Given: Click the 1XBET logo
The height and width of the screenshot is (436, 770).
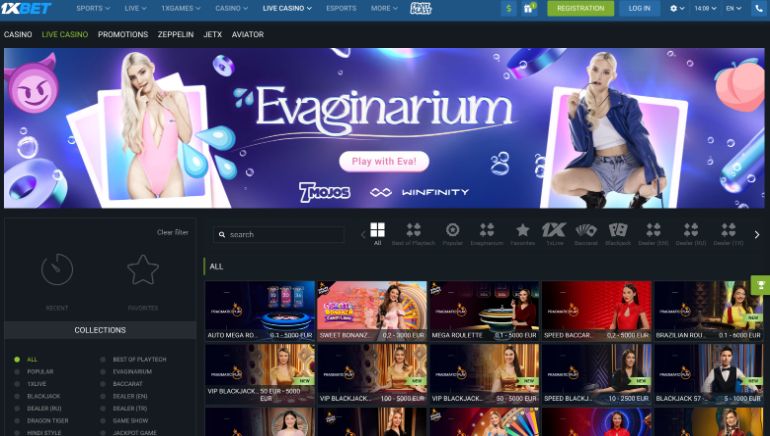Looking at the screenshot, I should (x=26, y=8).
